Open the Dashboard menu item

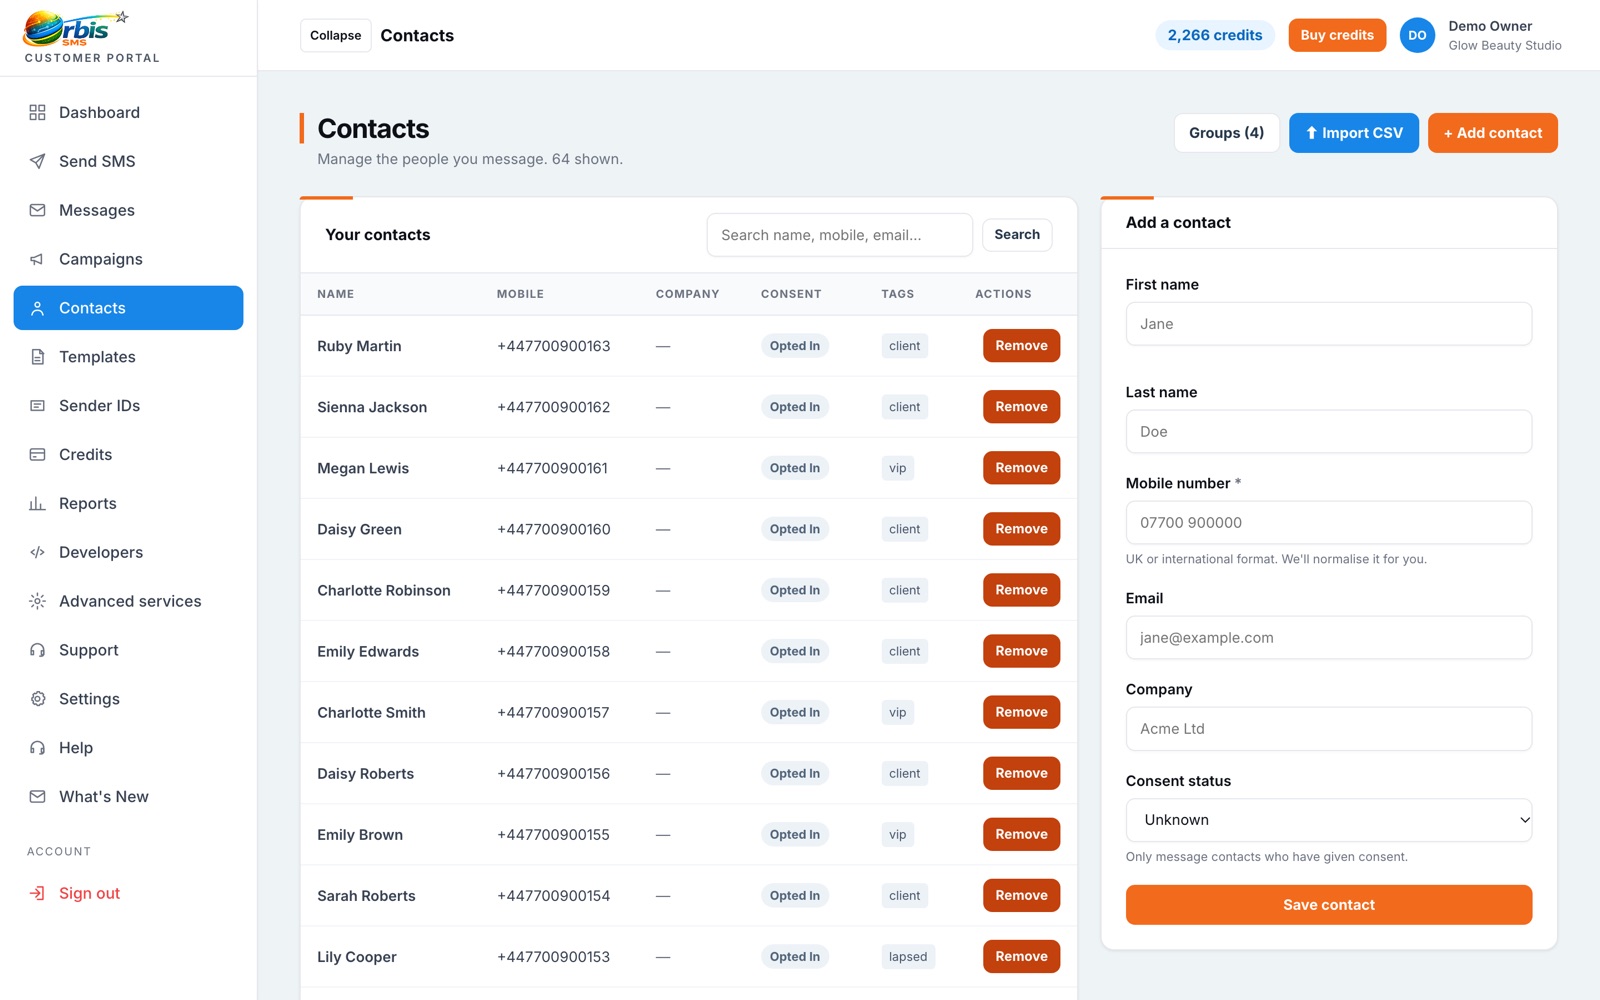click(128, 112)
